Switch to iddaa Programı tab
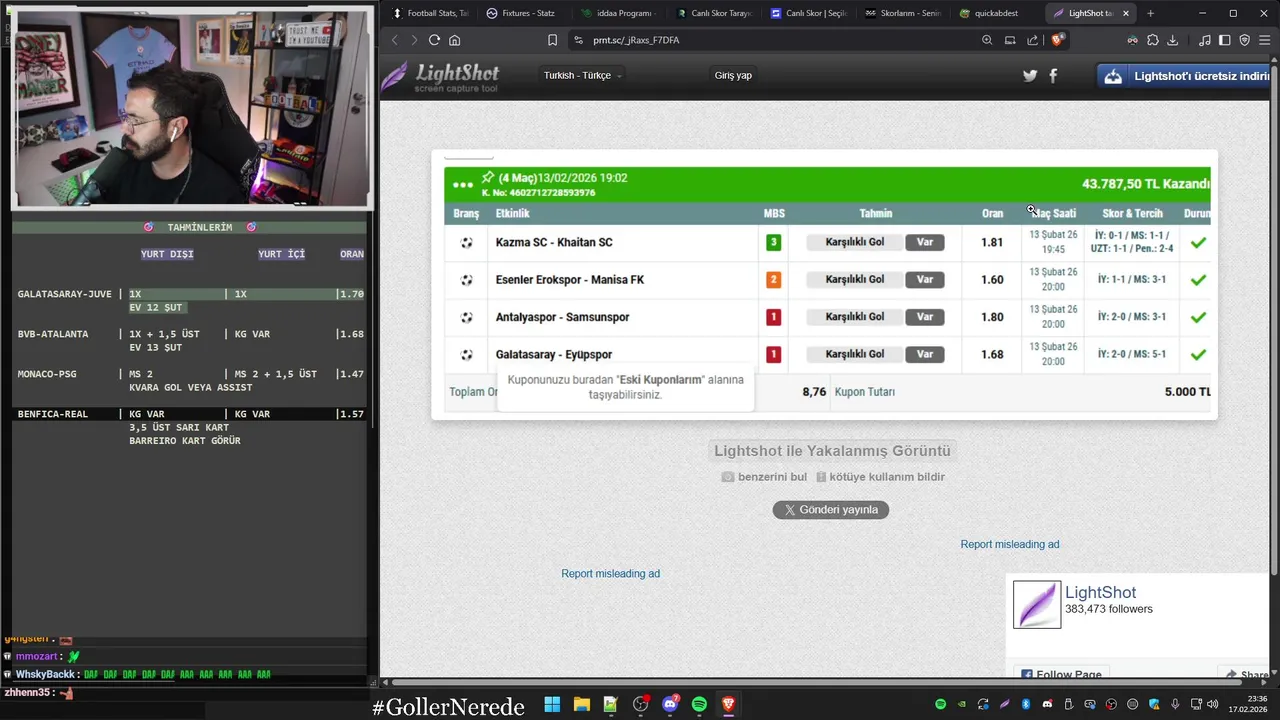1280x720 pixels. click(x=617, y=13)
